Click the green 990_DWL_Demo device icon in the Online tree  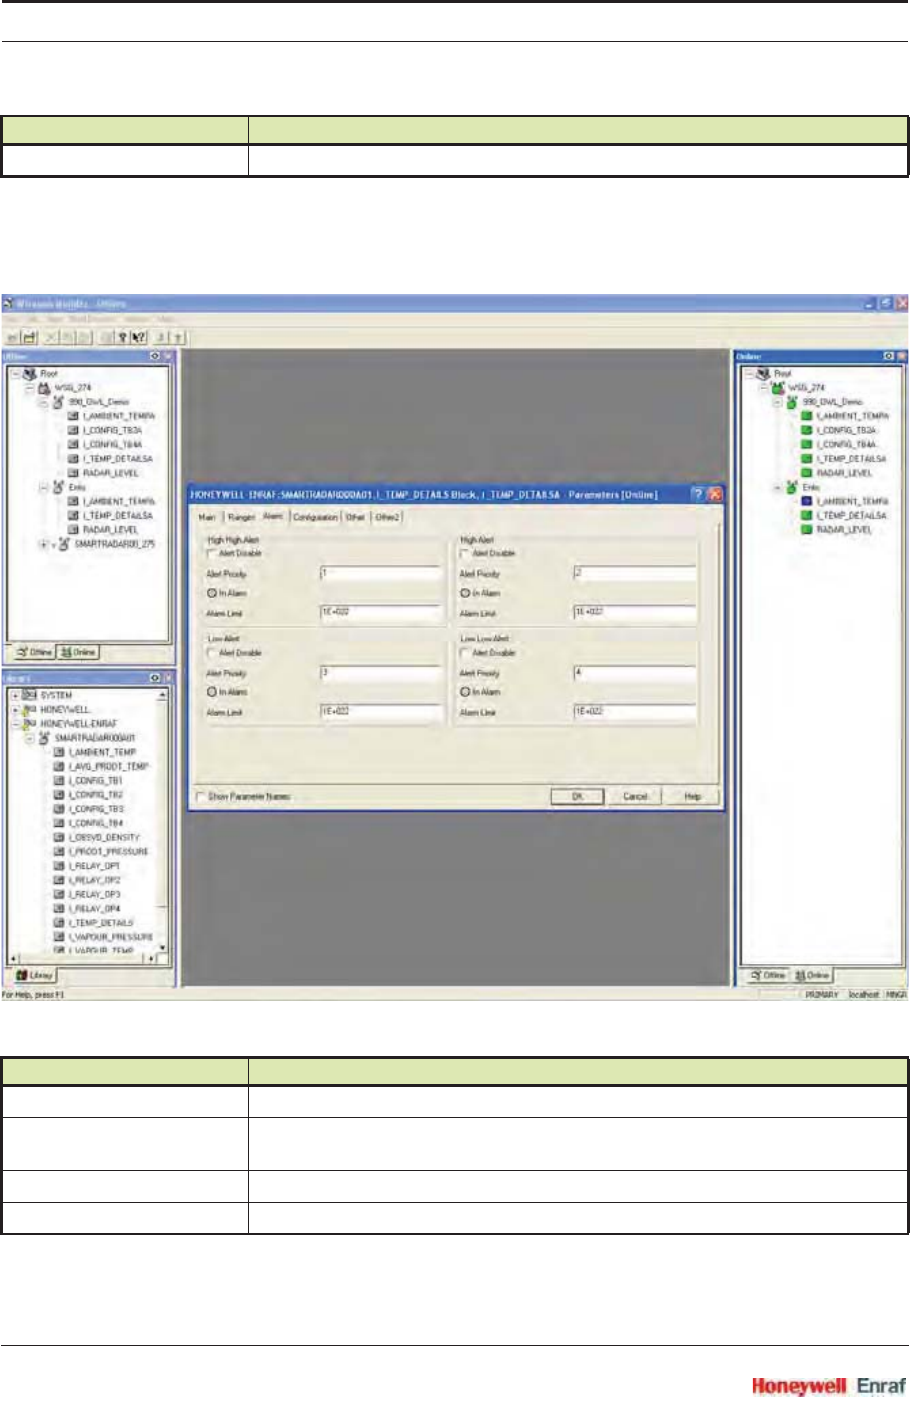click(x=792, y=401)
